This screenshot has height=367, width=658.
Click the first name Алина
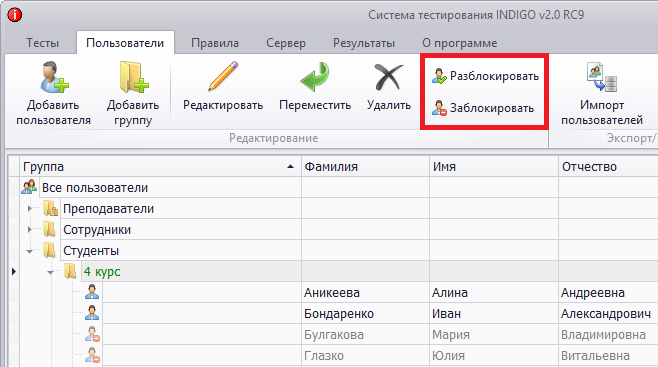click(450, 293)
